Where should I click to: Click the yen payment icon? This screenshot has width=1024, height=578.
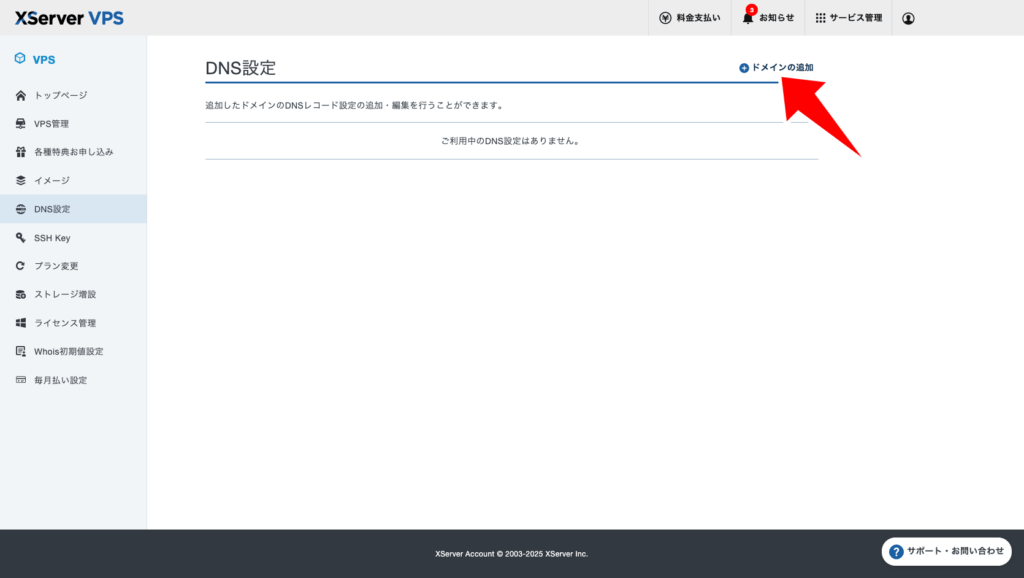point(665,18)
